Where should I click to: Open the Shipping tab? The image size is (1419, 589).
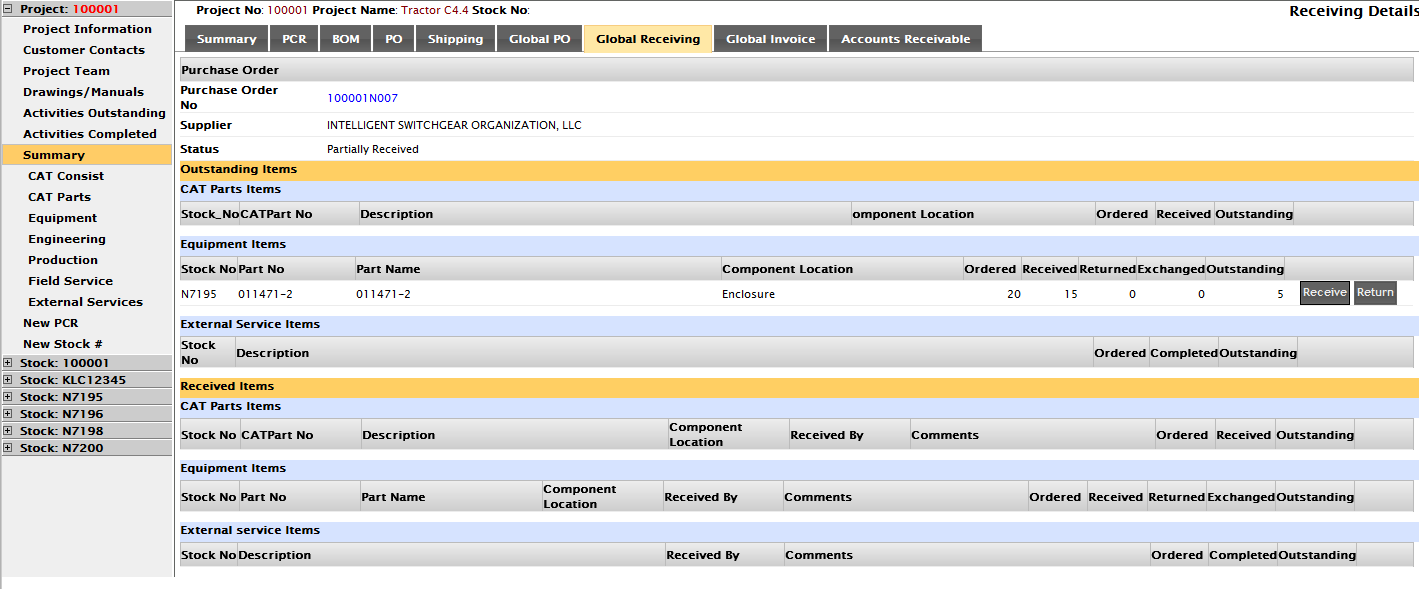455,39
